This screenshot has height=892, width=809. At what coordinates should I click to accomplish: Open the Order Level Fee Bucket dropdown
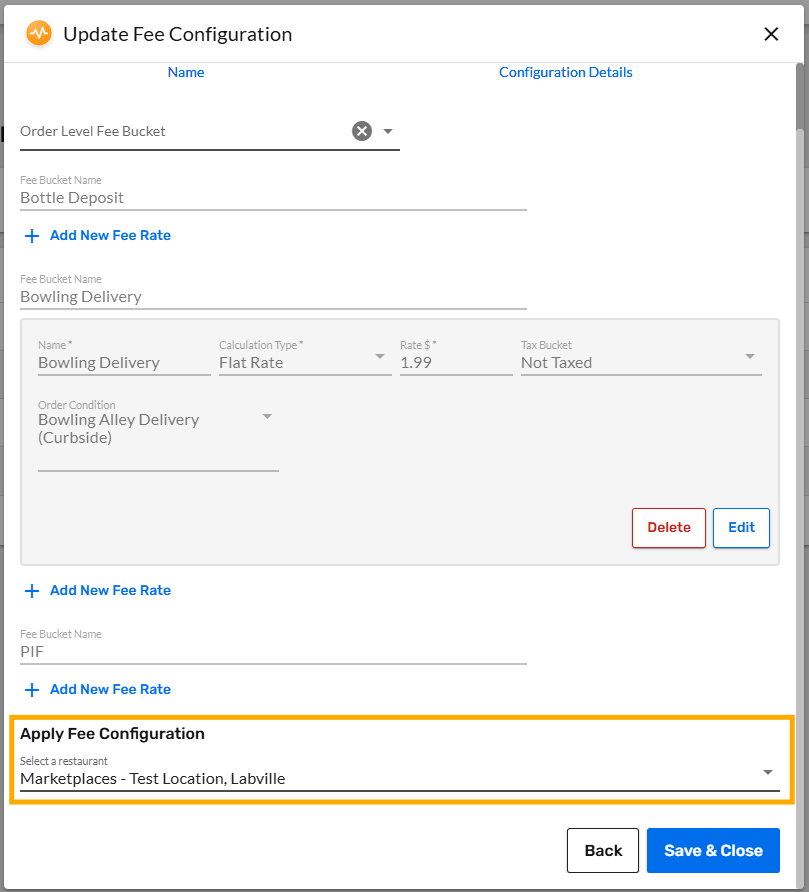tap(388, 130)
